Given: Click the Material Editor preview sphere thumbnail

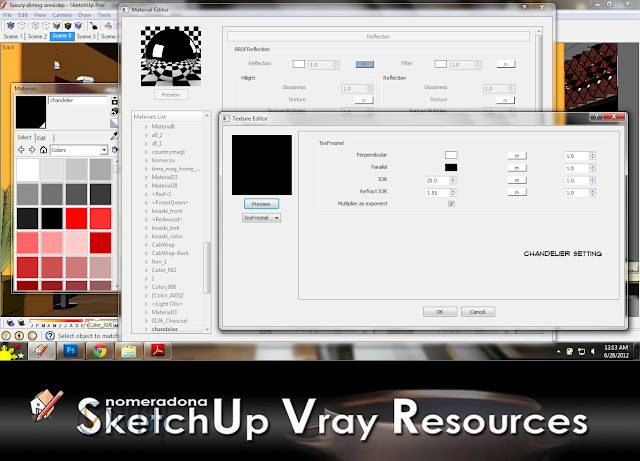Looking at the screenshot, I should click(x=171, y=56).
